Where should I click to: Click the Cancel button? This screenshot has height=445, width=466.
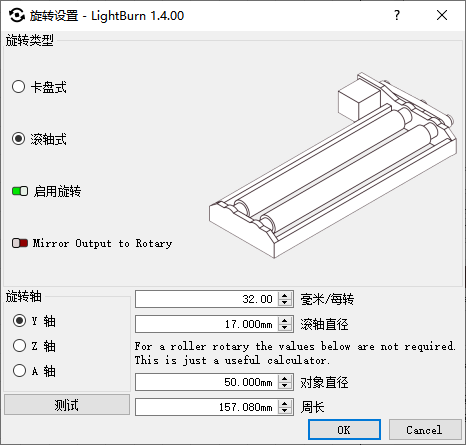[x=424, y=430]
